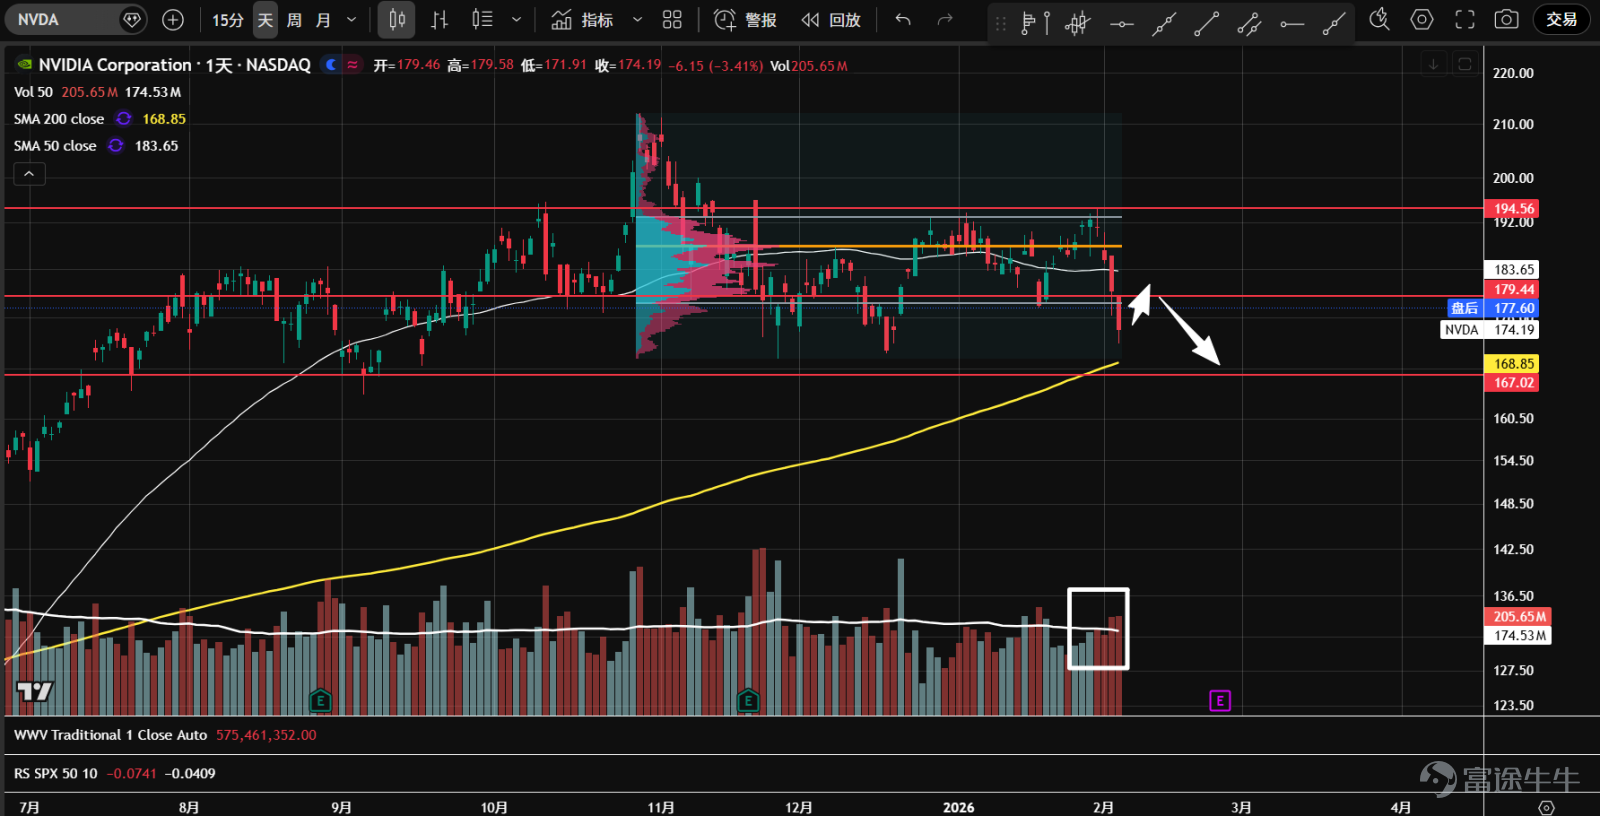Viewport: 1600px width, 816px height.
Task: Click the 205.65M volume scale label
Action: click(x=1519, y=617)
